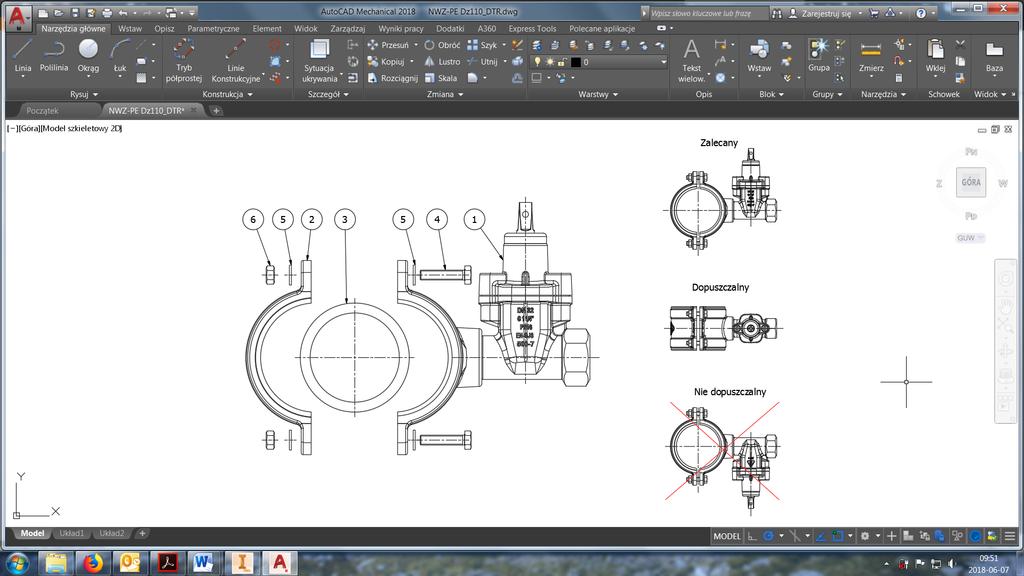
Task: Toggle object snap tracking in status bar
Action: (x=821, y=536)
